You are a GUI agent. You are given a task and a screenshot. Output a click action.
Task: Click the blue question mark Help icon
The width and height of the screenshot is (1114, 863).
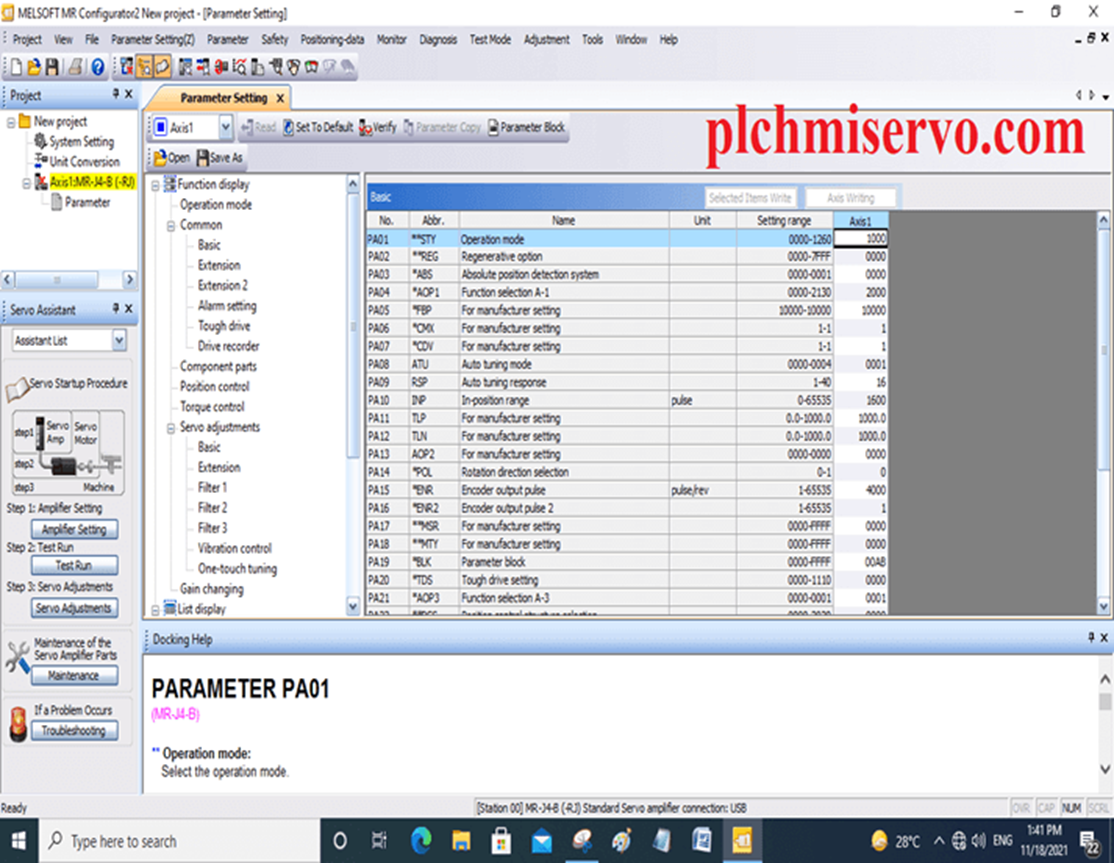[x=97, y=67]
